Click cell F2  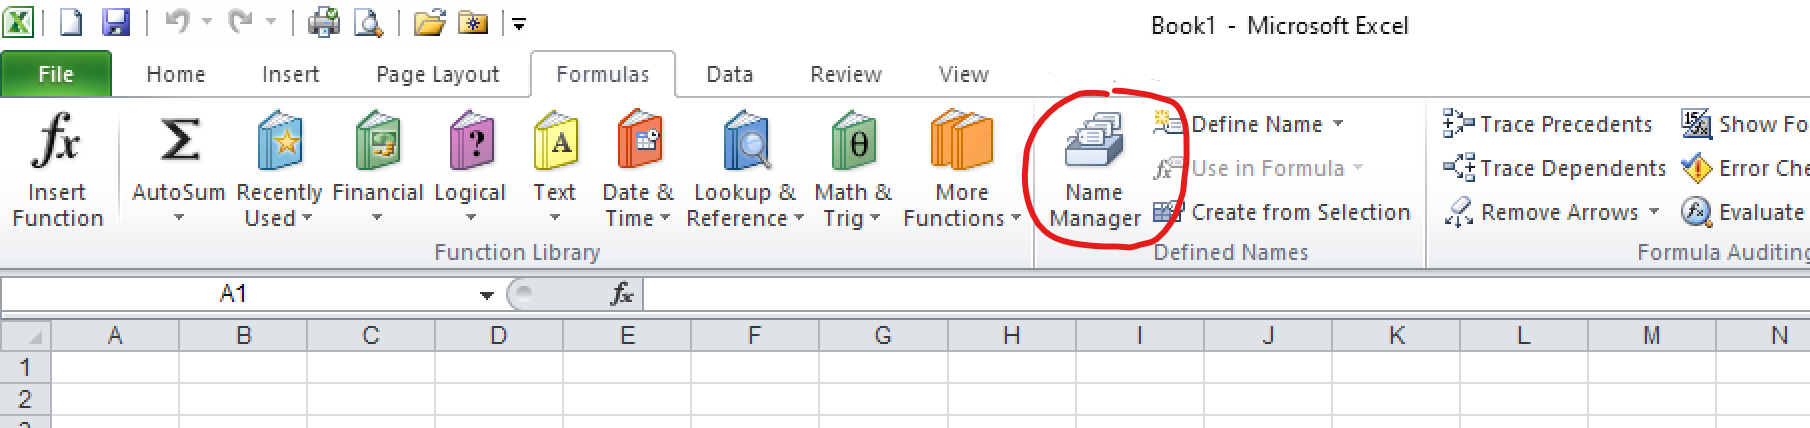pos(755,399)
